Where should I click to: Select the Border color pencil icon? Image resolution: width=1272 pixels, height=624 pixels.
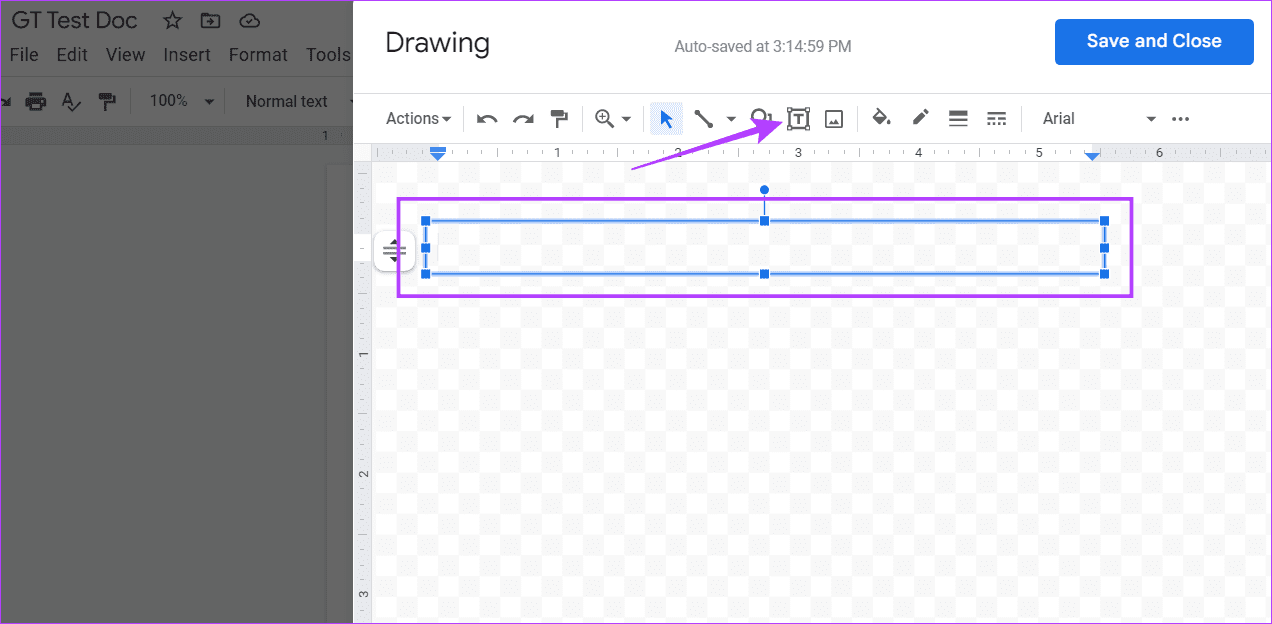coord(920,118)
